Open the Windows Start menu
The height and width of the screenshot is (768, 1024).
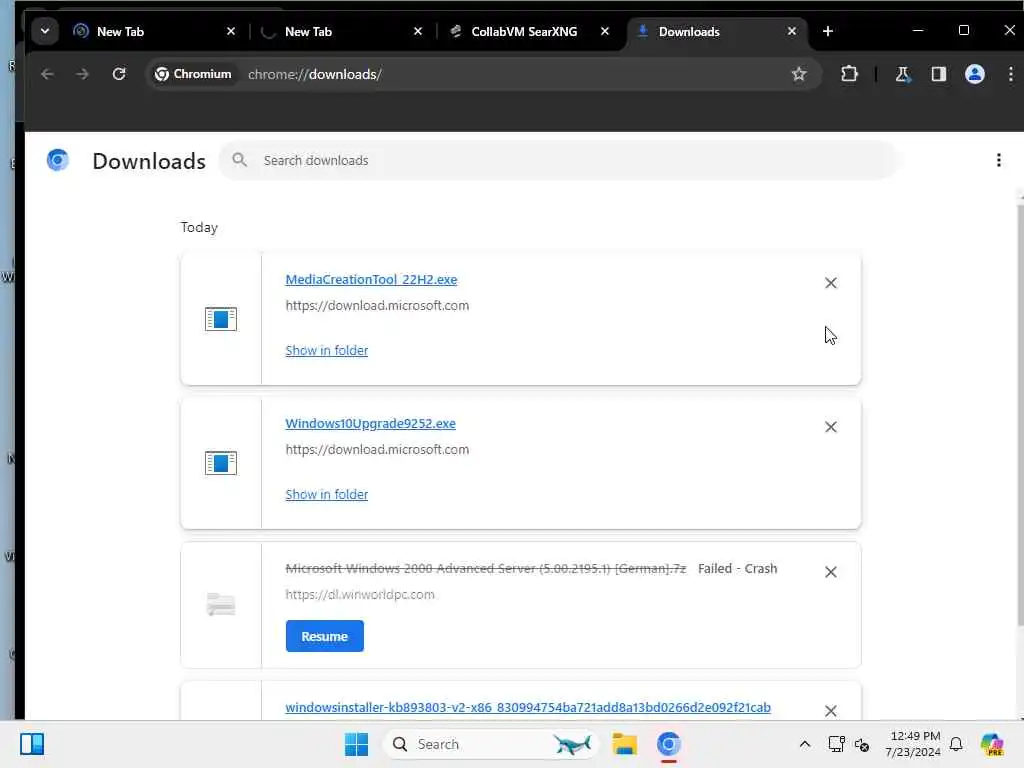(x=357, y=744)
